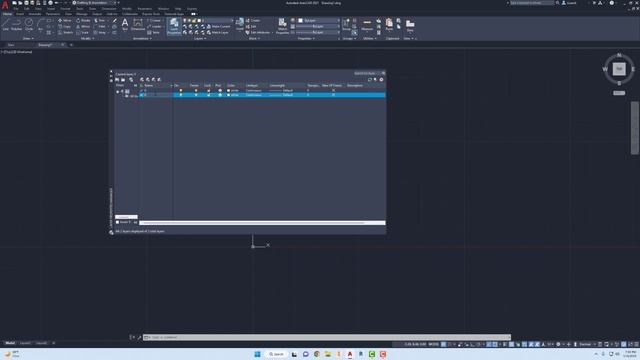The width and height of the screenshot is (640, 360).
Task: Click the Group tool
Action: tap(346, 24)
